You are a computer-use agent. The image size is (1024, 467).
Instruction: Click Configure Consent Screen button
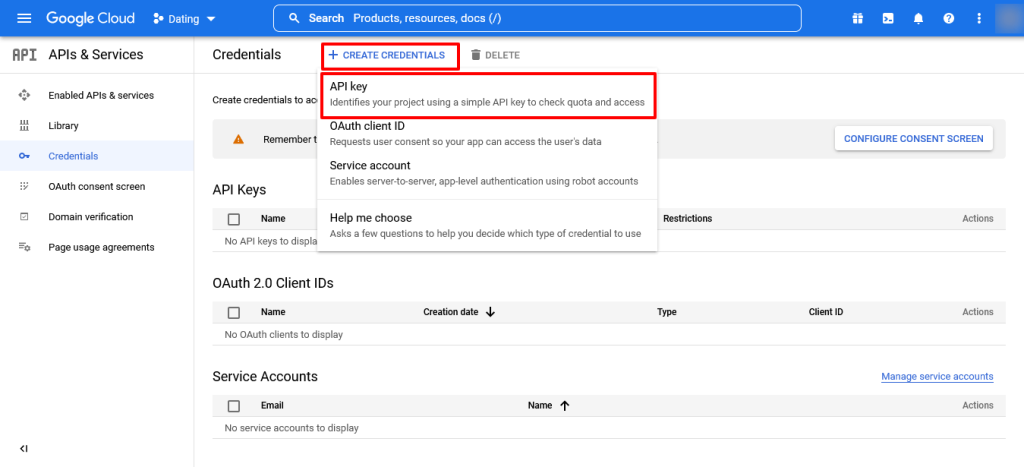[x=913, y=138]
